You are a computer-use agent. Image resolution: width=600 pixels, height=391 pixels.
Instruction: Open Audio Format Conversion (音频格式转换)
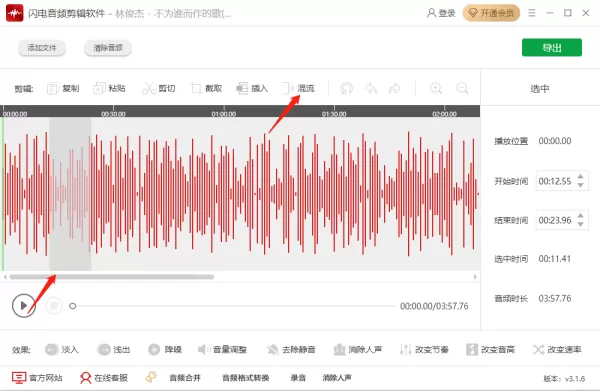[x=246, y=378]
